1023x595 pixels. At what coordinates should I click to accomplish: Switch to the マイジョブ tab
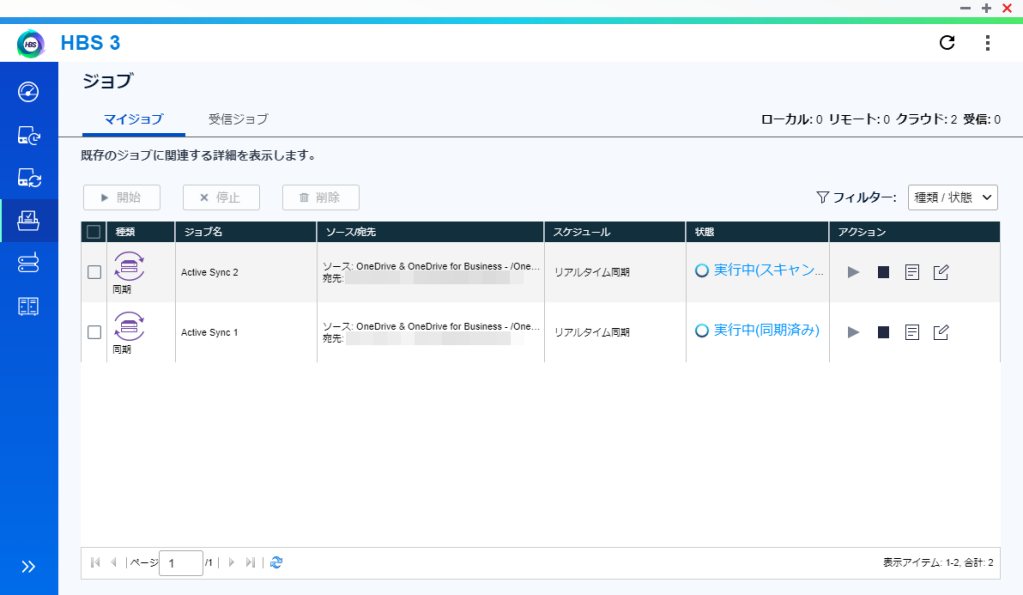(133, 119)
